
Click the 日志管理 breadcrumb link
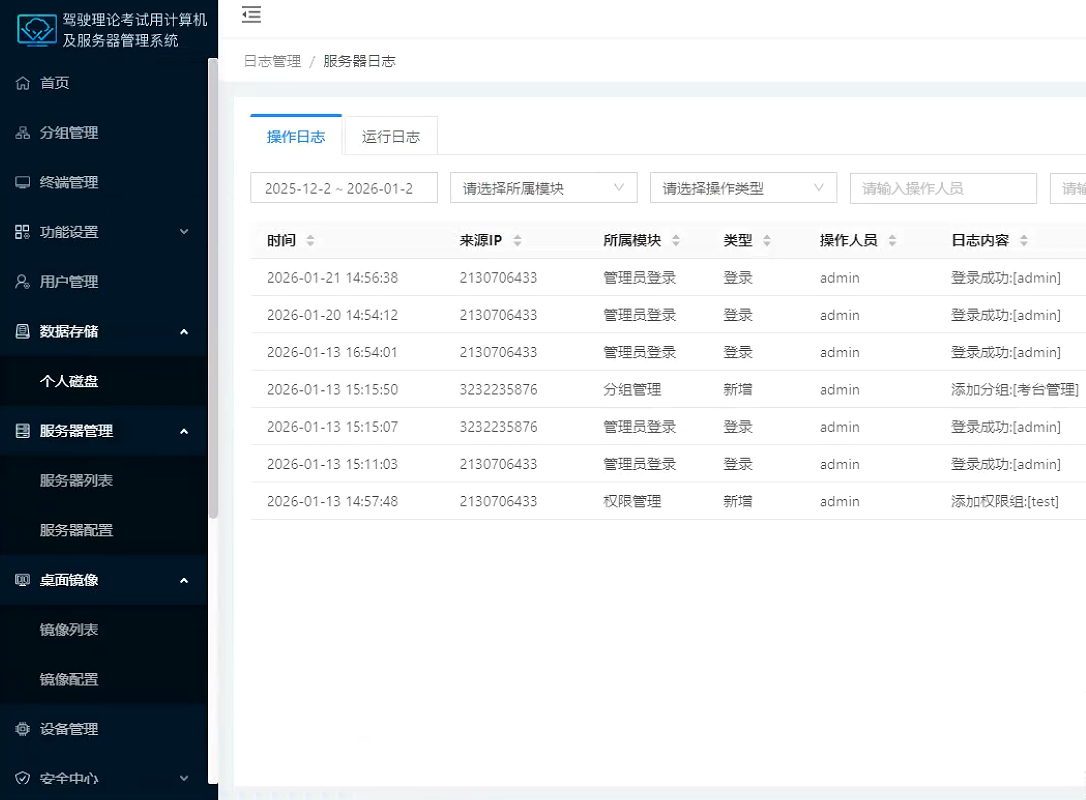272,61
